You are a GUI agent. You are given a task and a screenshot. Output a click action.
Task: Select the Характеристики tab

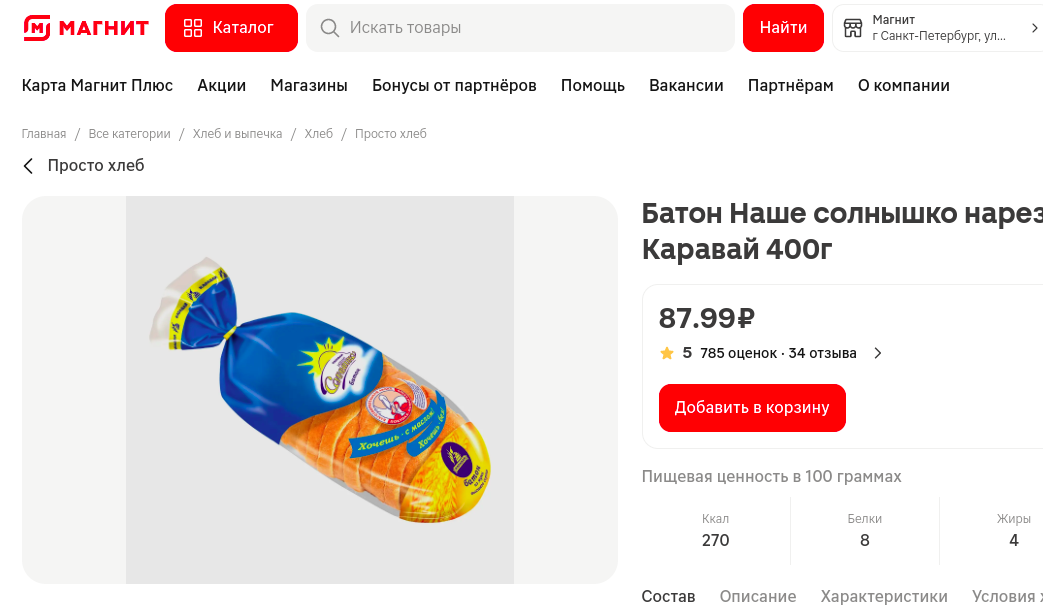click(x=884, y=596)
